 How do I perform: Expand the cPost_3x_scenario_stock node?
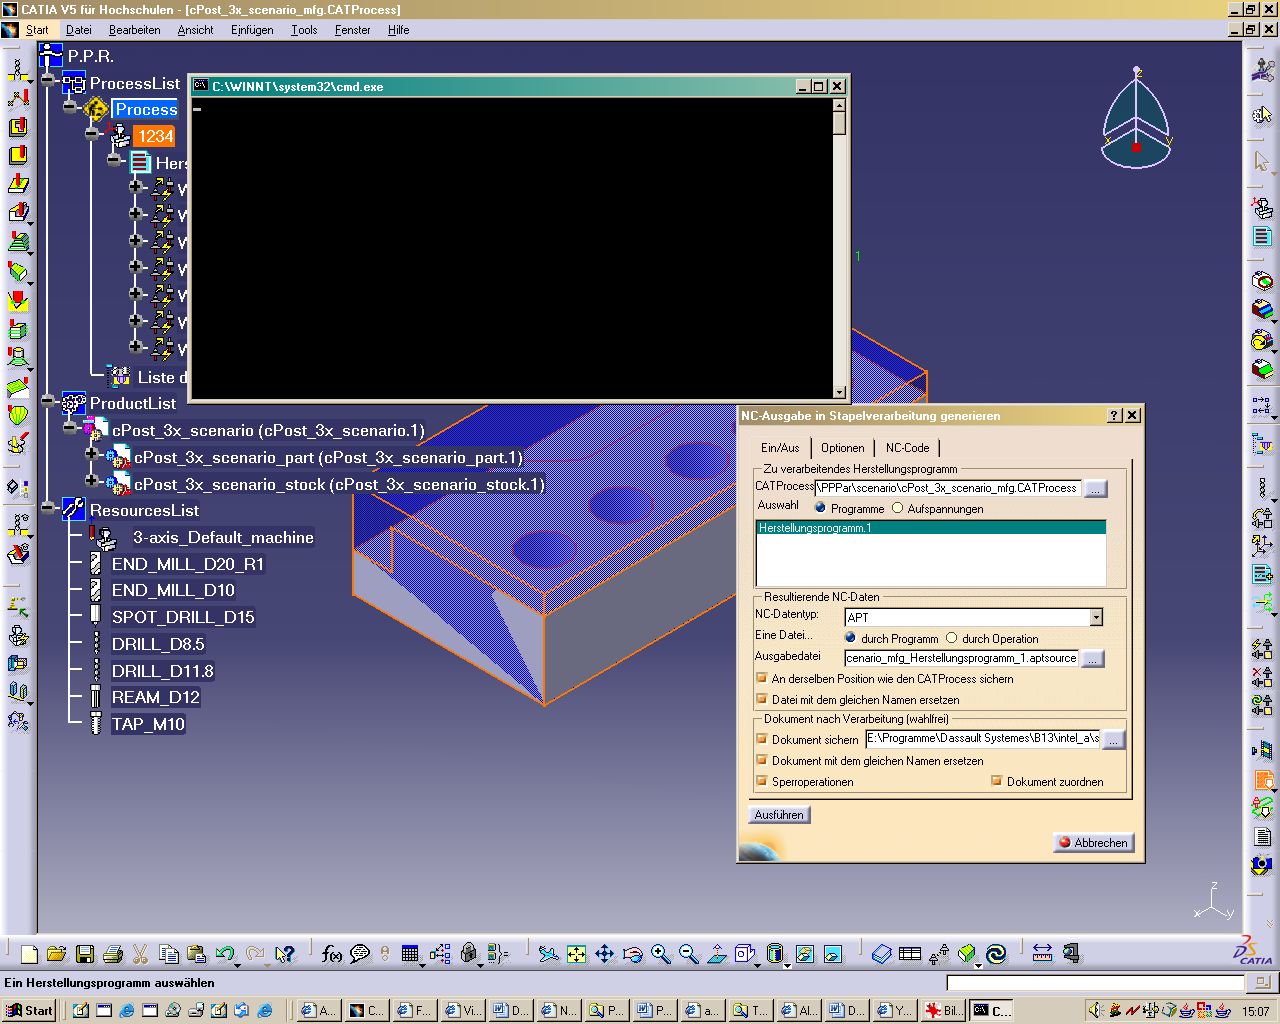pos(92,483)
